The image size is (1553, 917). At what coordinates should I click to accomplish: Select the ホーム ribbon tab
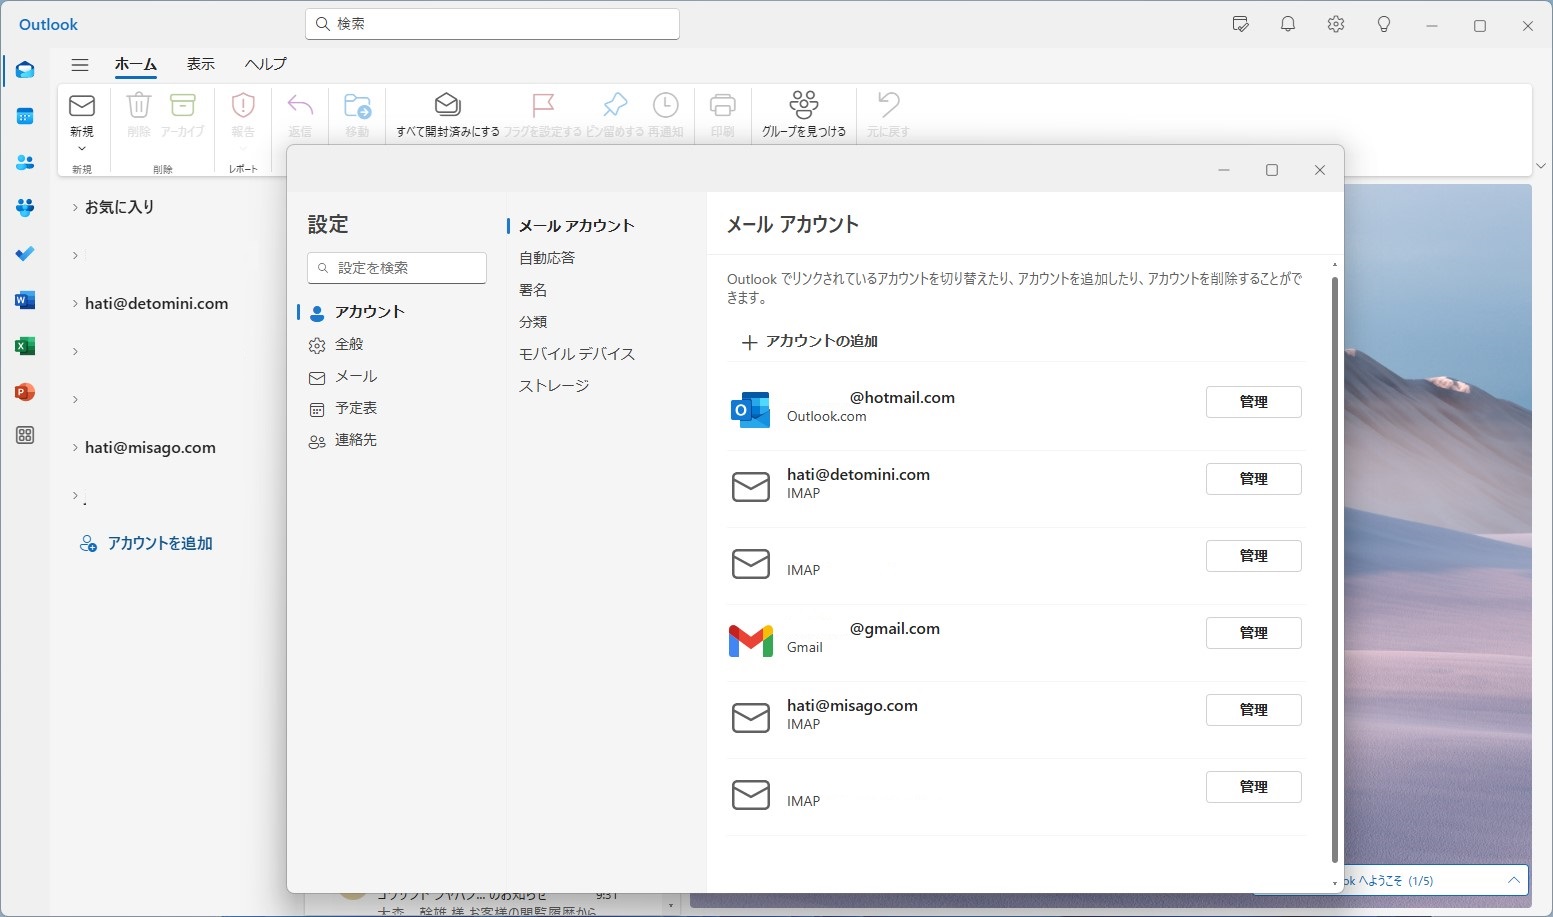click(136, 64)
